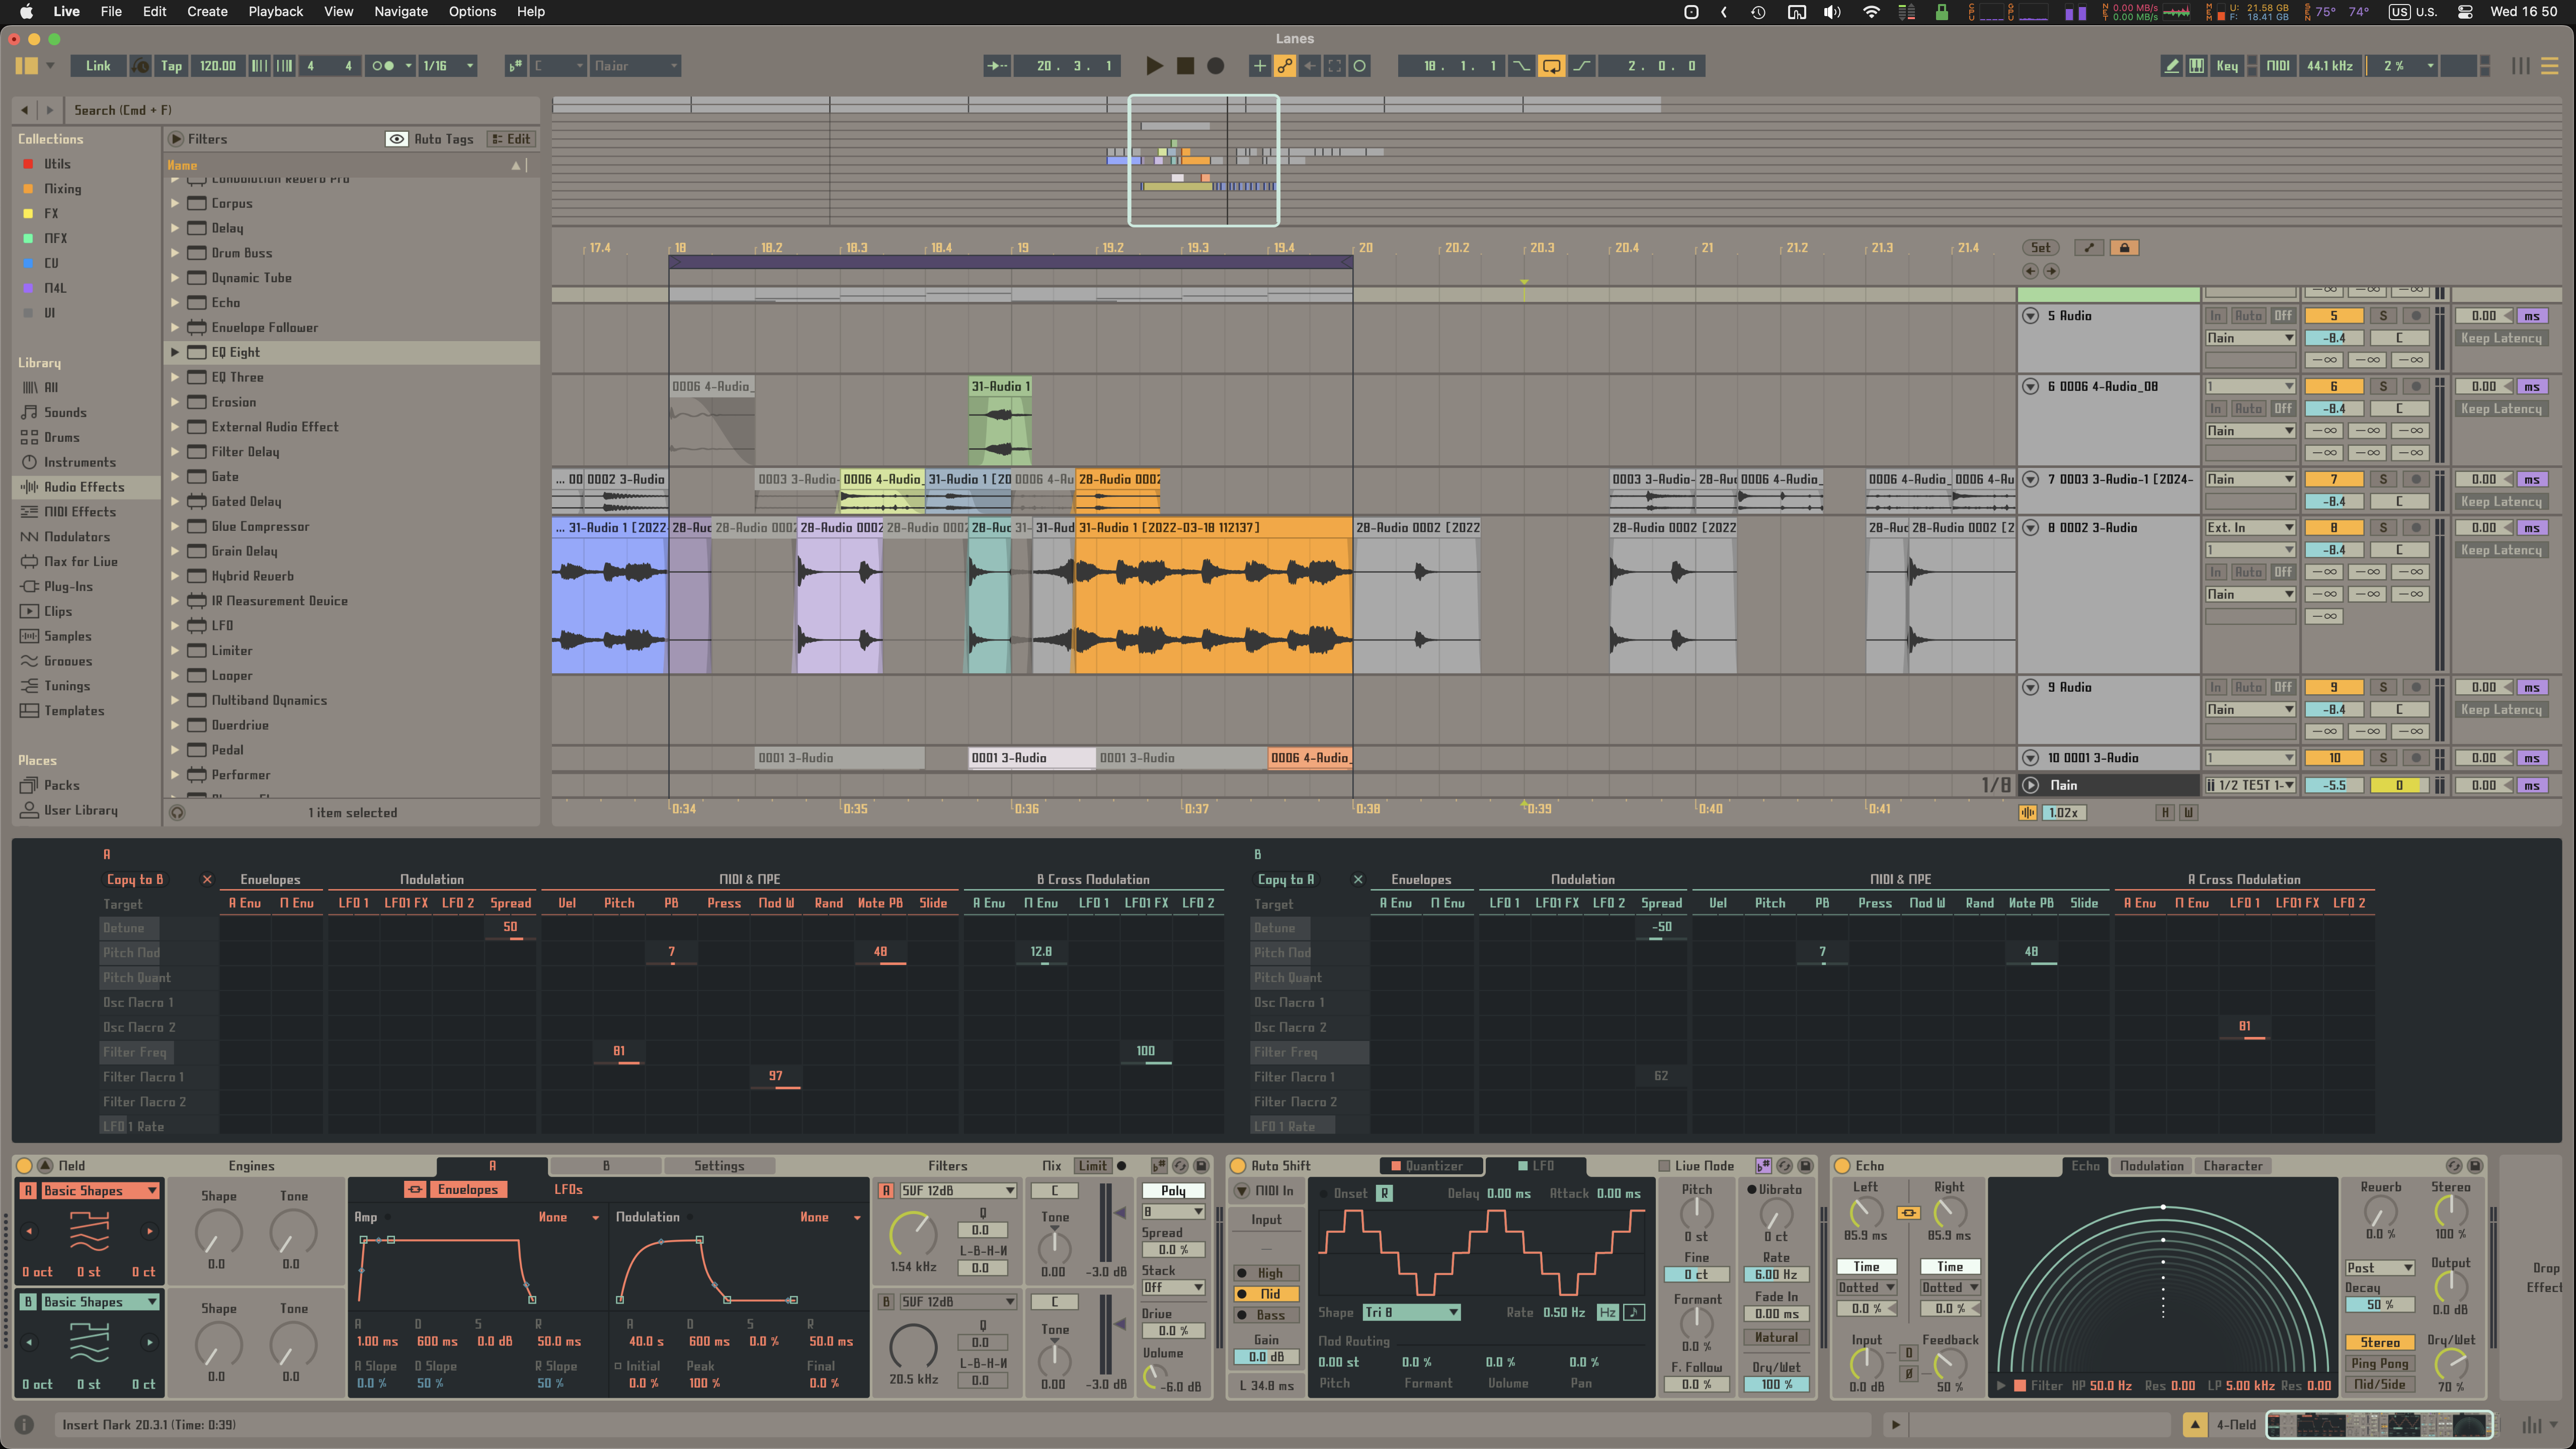Expand the Limiter folder
The width and height of the screenshot is (2576, 1449).
point(175,650)
